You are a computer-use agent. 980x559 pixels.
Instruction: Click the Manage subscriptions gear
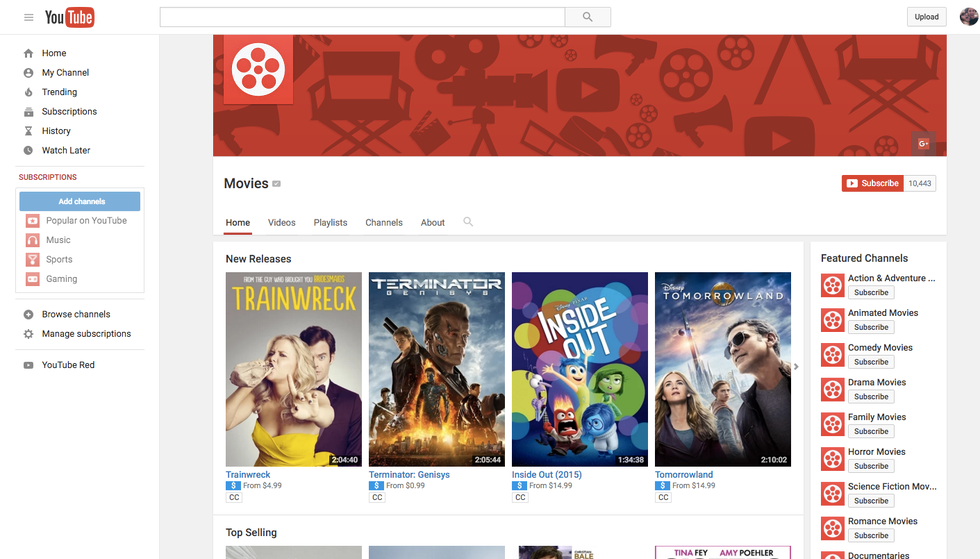[28, 334]
